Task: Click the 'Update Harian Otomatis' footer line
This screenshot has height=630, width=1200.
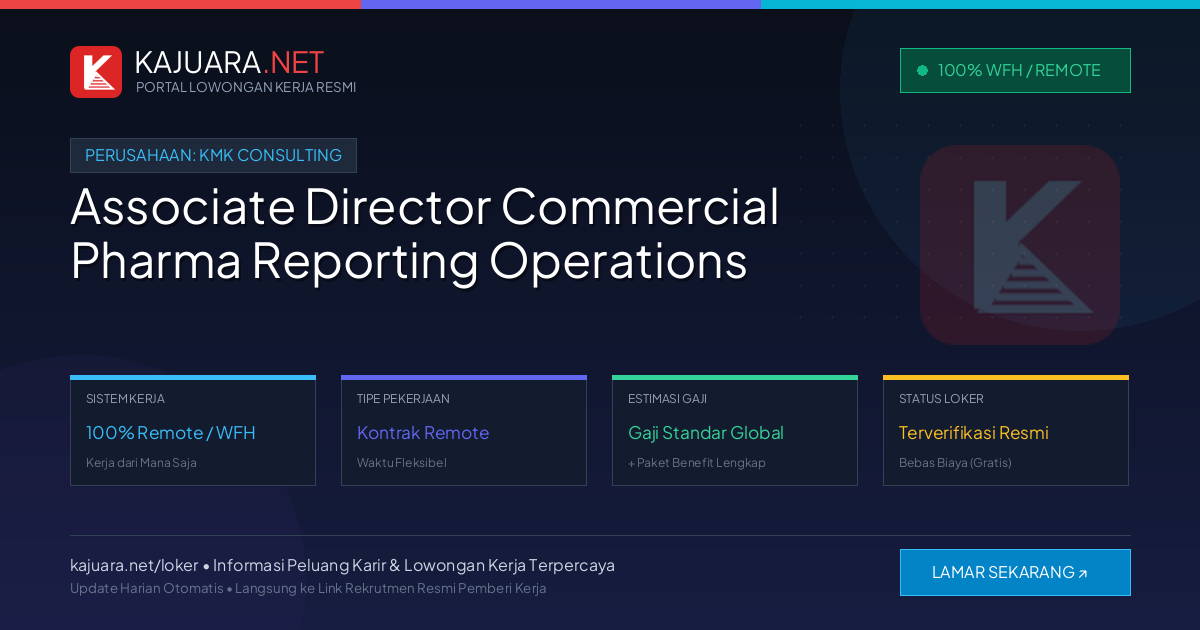Action: (308, 588)
